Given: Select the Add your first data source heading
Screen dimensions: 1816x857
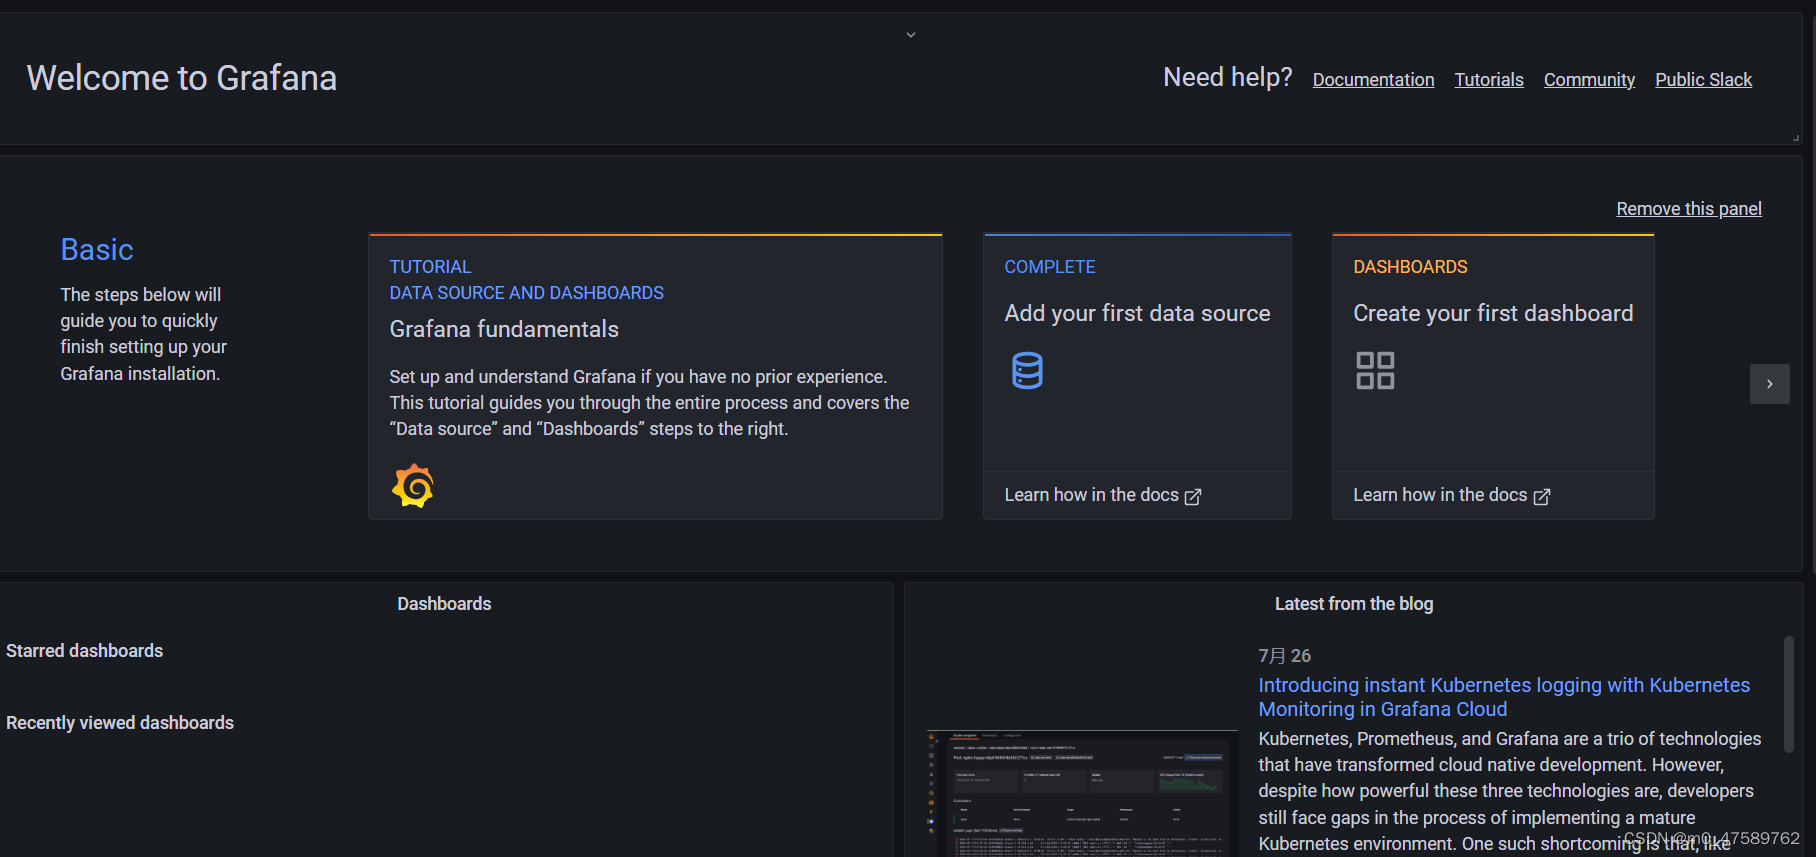Looking at the screenshot, I should [1137, 314].
